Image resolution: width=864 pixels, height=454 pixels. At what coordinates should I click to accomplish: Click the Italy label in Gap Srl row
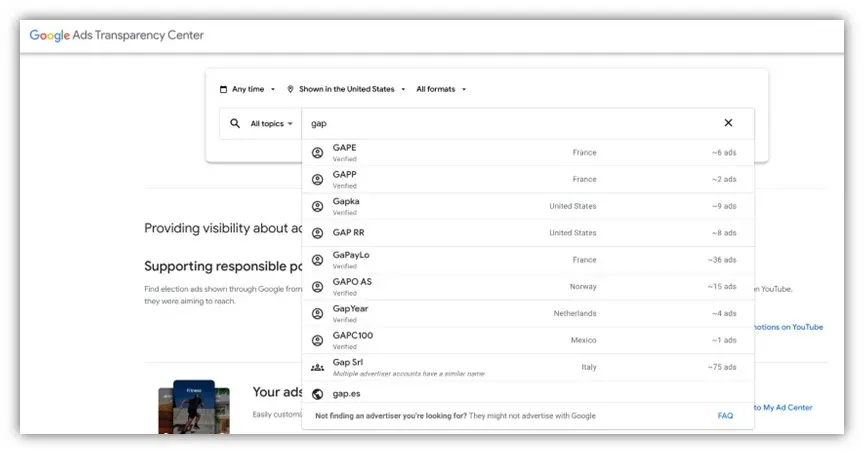pos(588,367)
